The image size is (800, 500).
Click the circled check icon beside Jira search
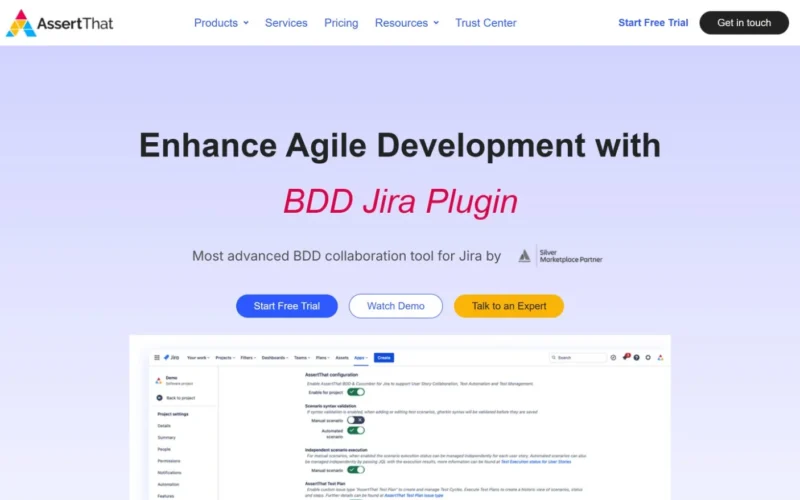point(613,358)
